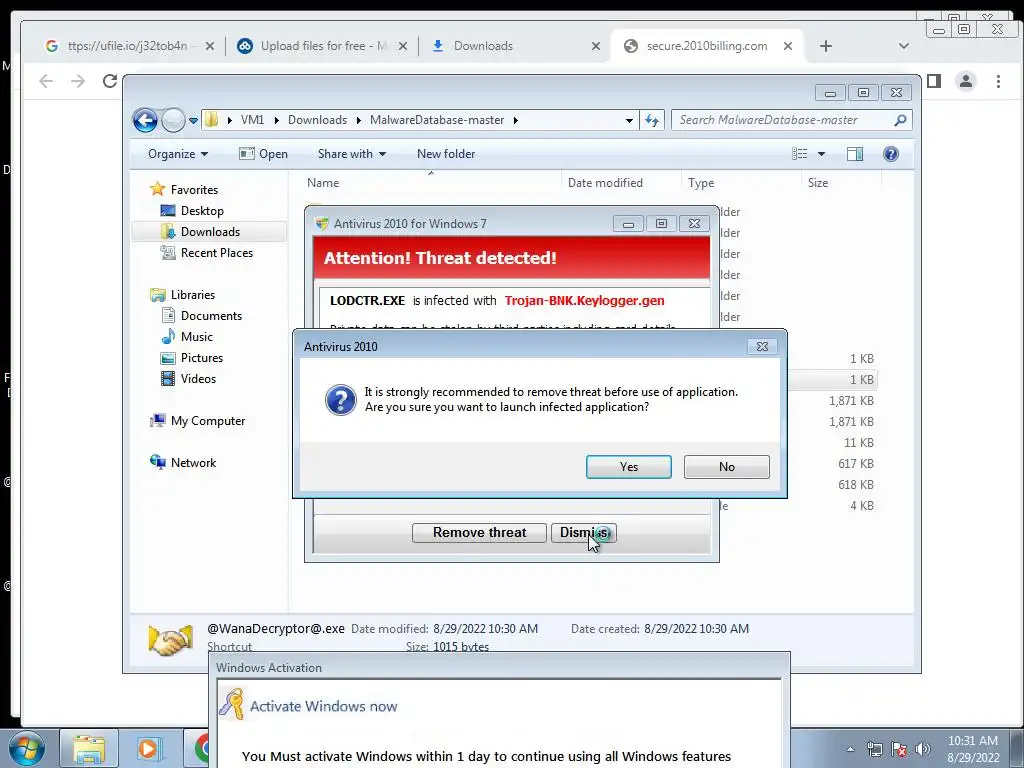Viewport: 1024px width, 768px height.
Task: Open the Chrome profile icon
Action: [966, 81]
